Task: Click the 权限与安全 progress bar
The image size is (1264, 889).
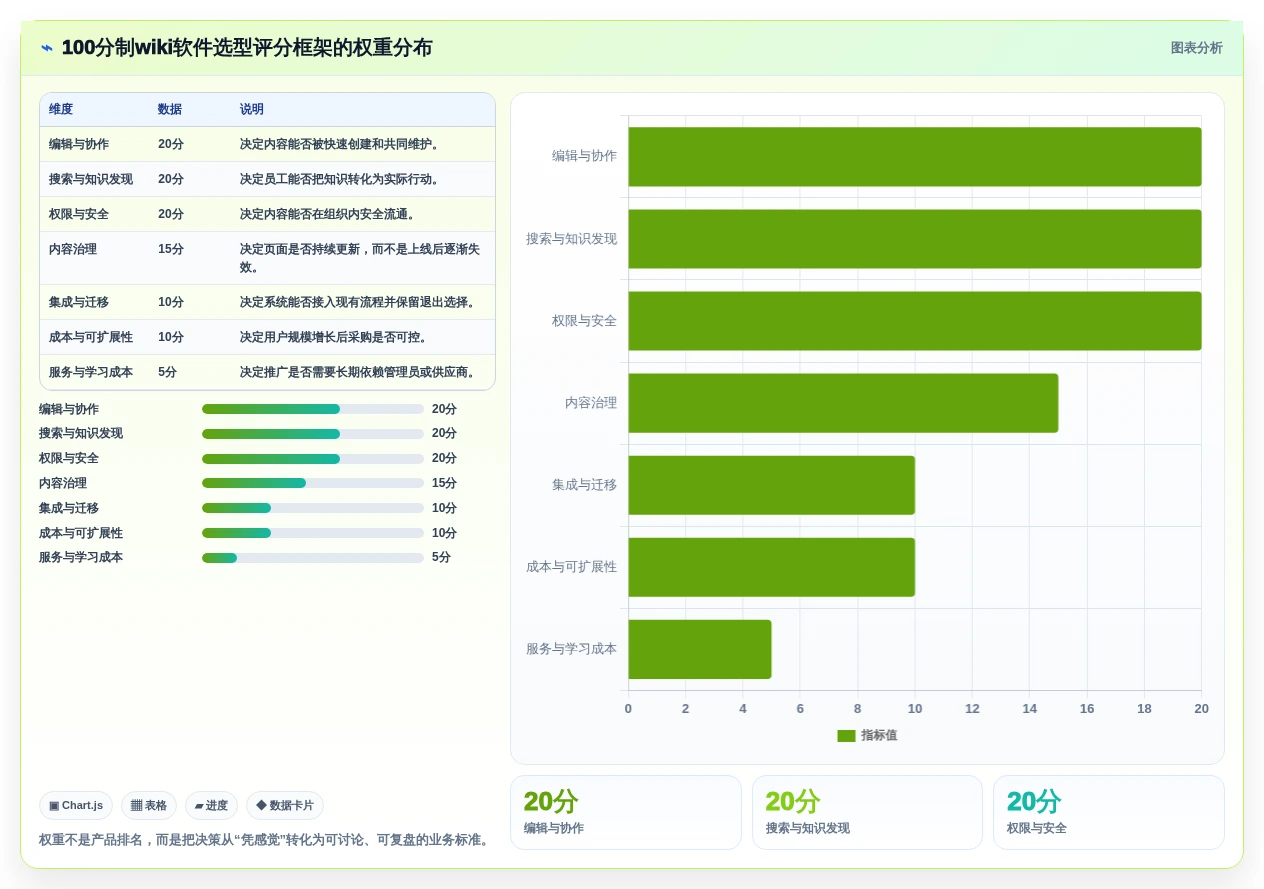Action: [313, 459]
